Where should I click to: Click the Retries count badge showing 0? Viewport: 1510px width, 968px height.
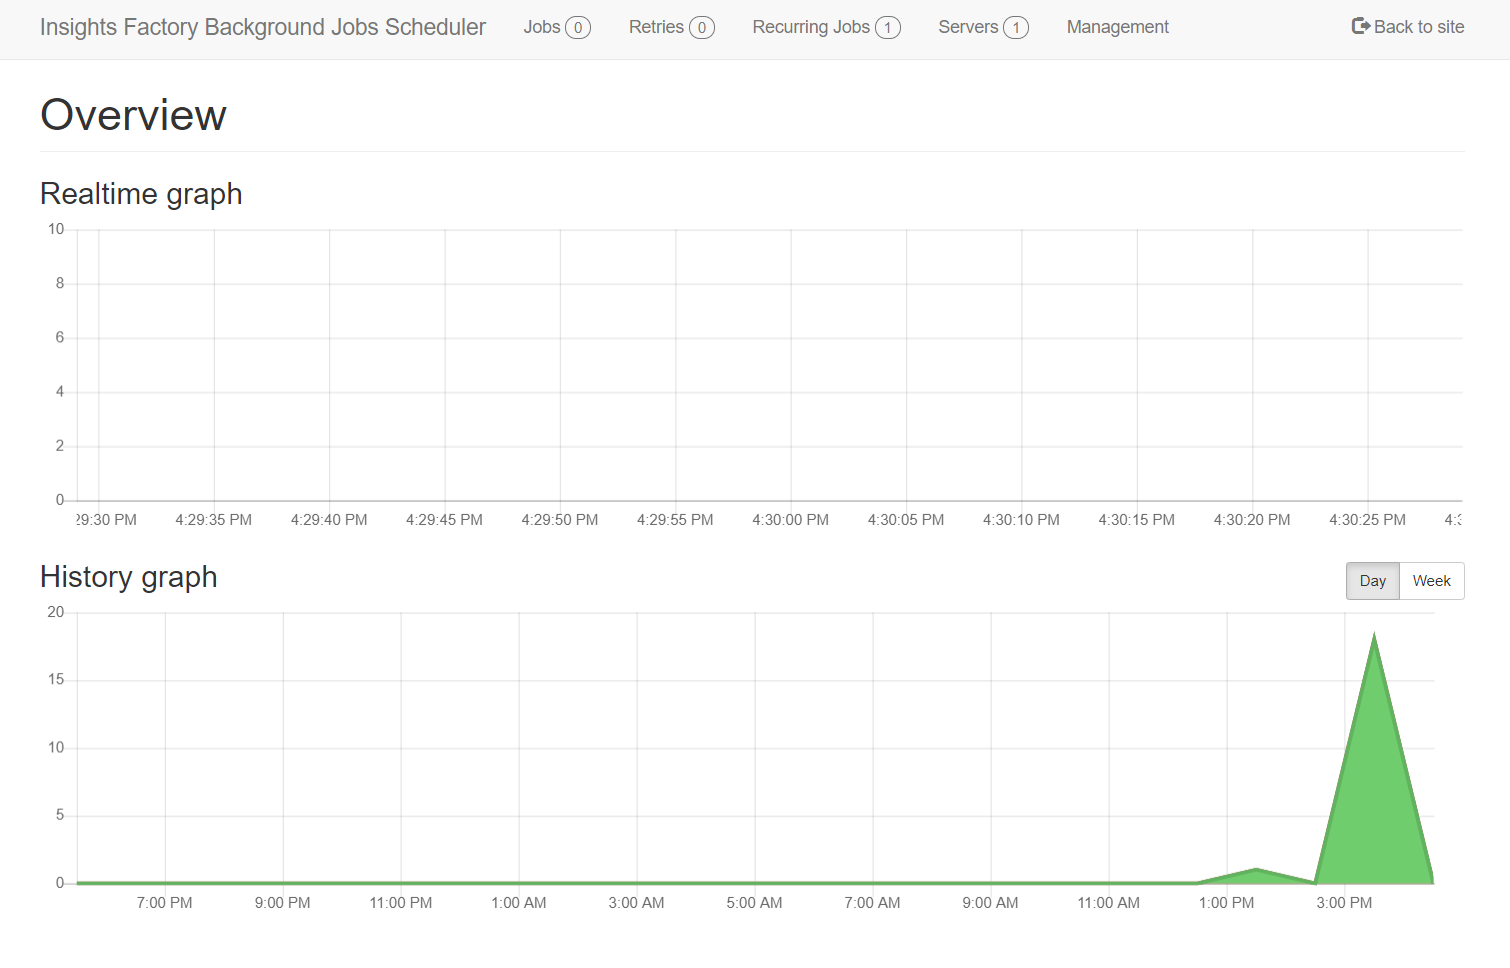pos(702,28)
